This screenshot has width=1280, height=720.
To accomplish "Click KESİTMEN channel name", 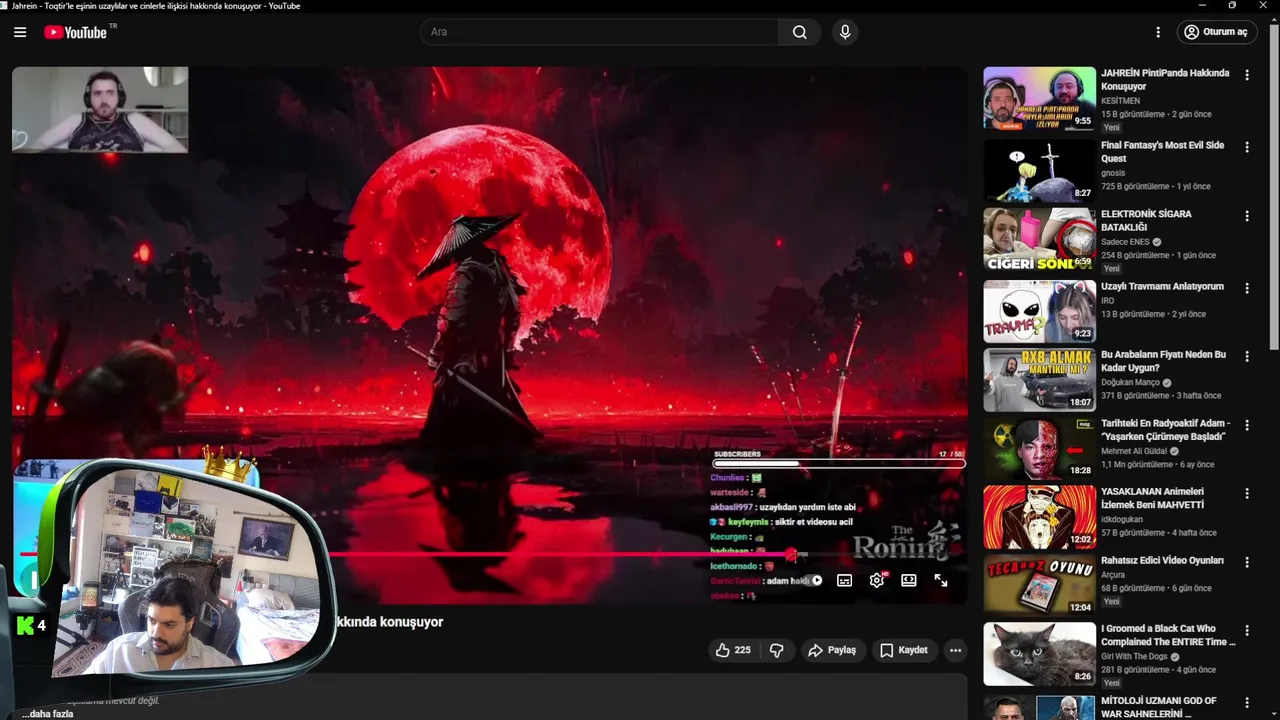I will coord(1120,101).
